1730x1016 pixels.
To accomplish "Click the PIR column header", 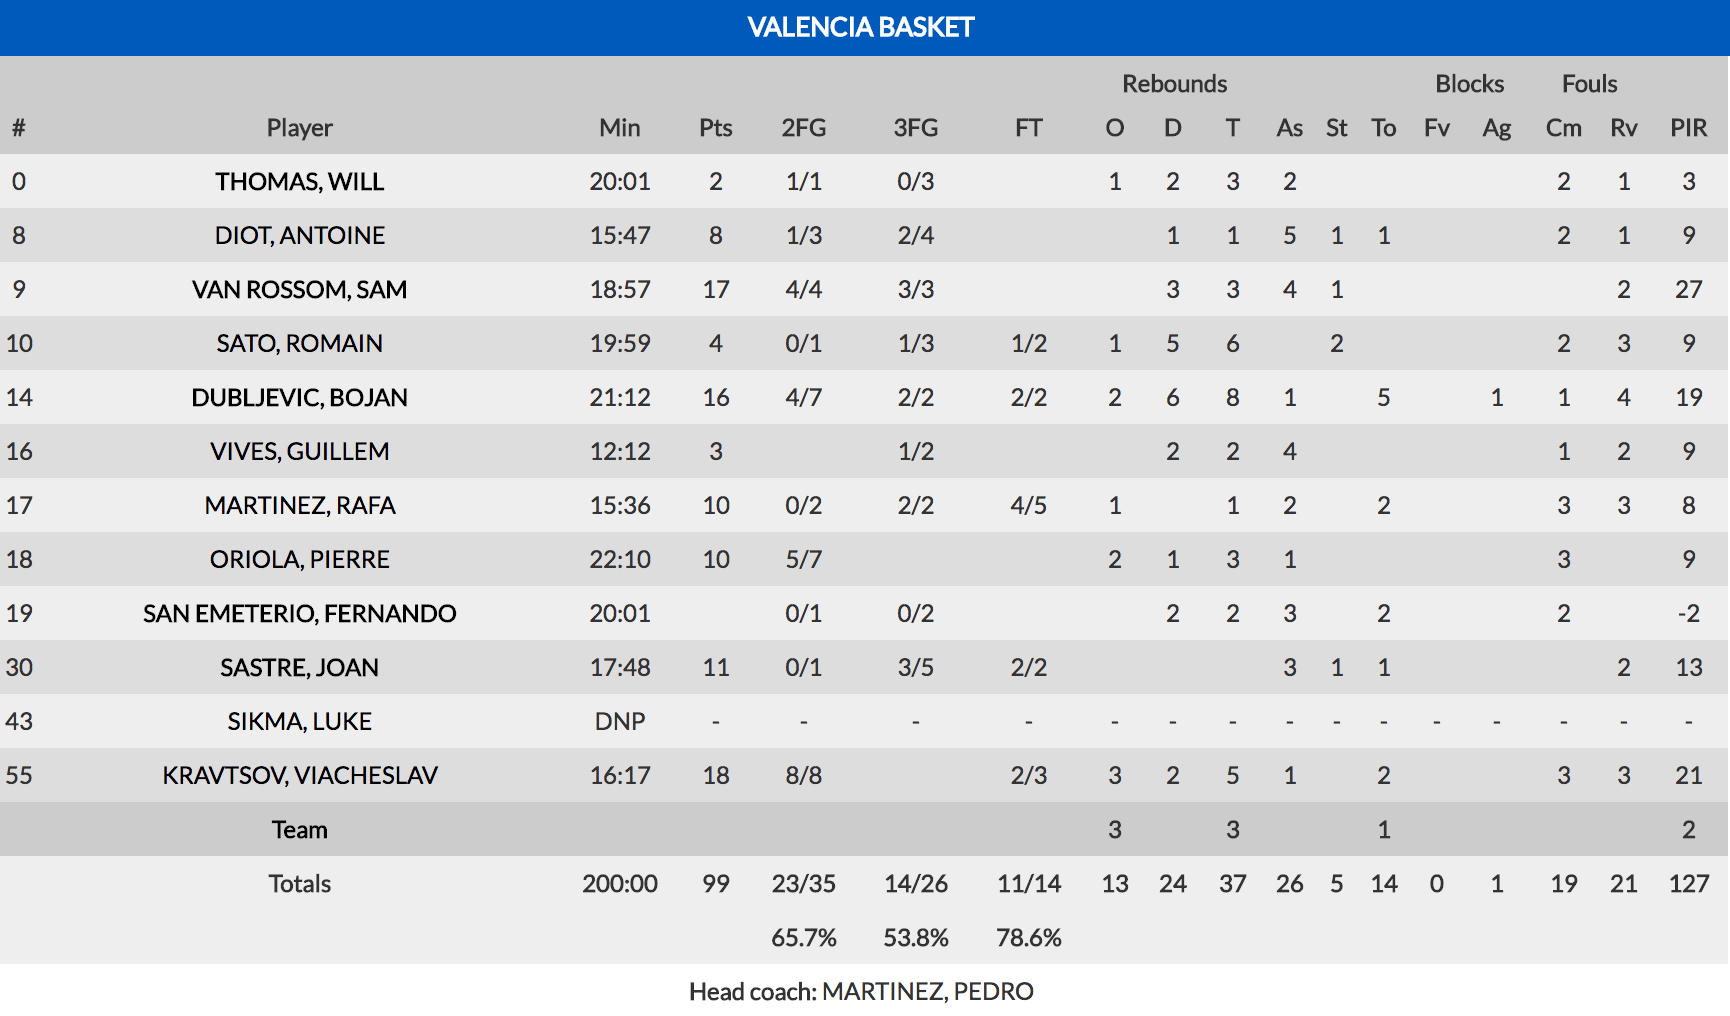I will (1688, 128).
